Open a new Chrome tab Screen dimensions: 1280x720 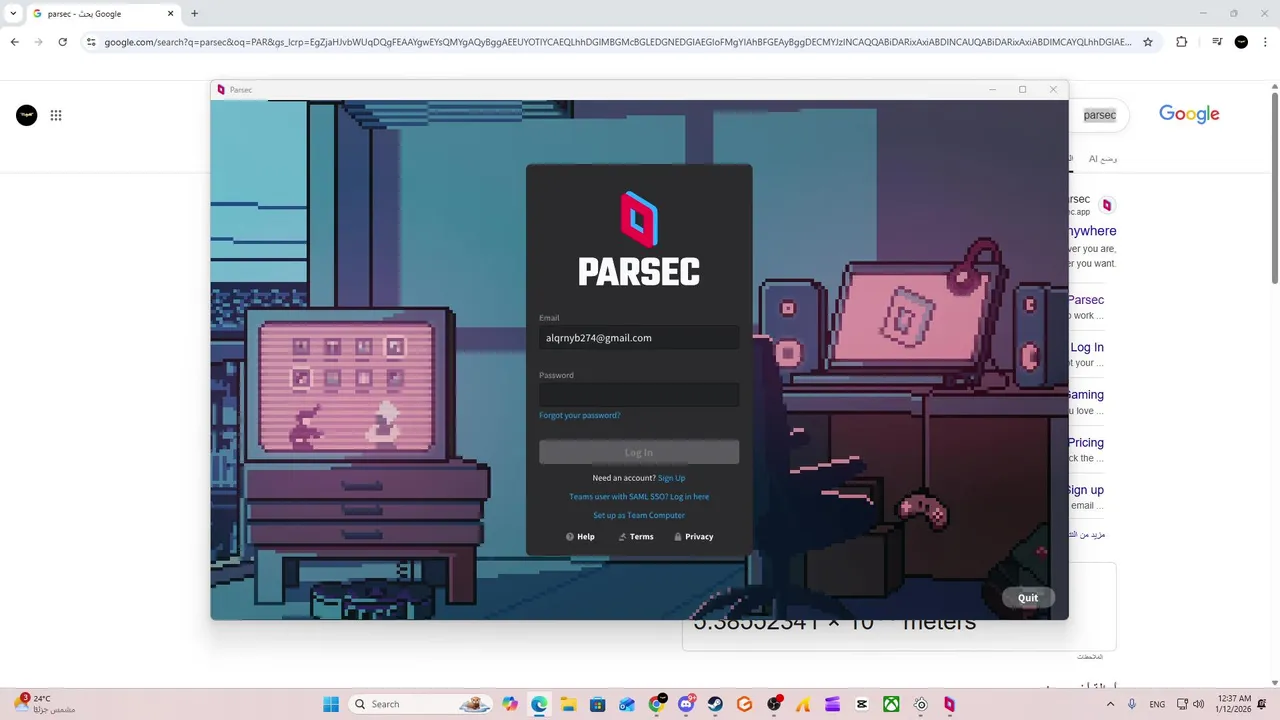click(194, 14)
